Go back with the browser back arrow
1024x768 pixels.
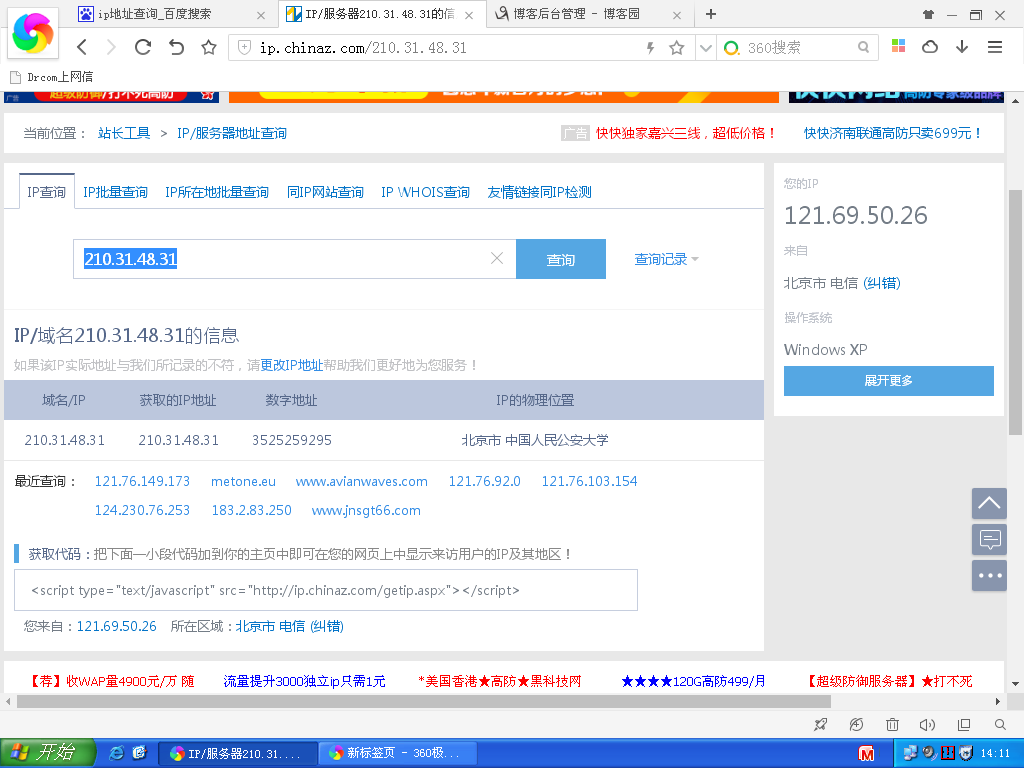point(82,47)
